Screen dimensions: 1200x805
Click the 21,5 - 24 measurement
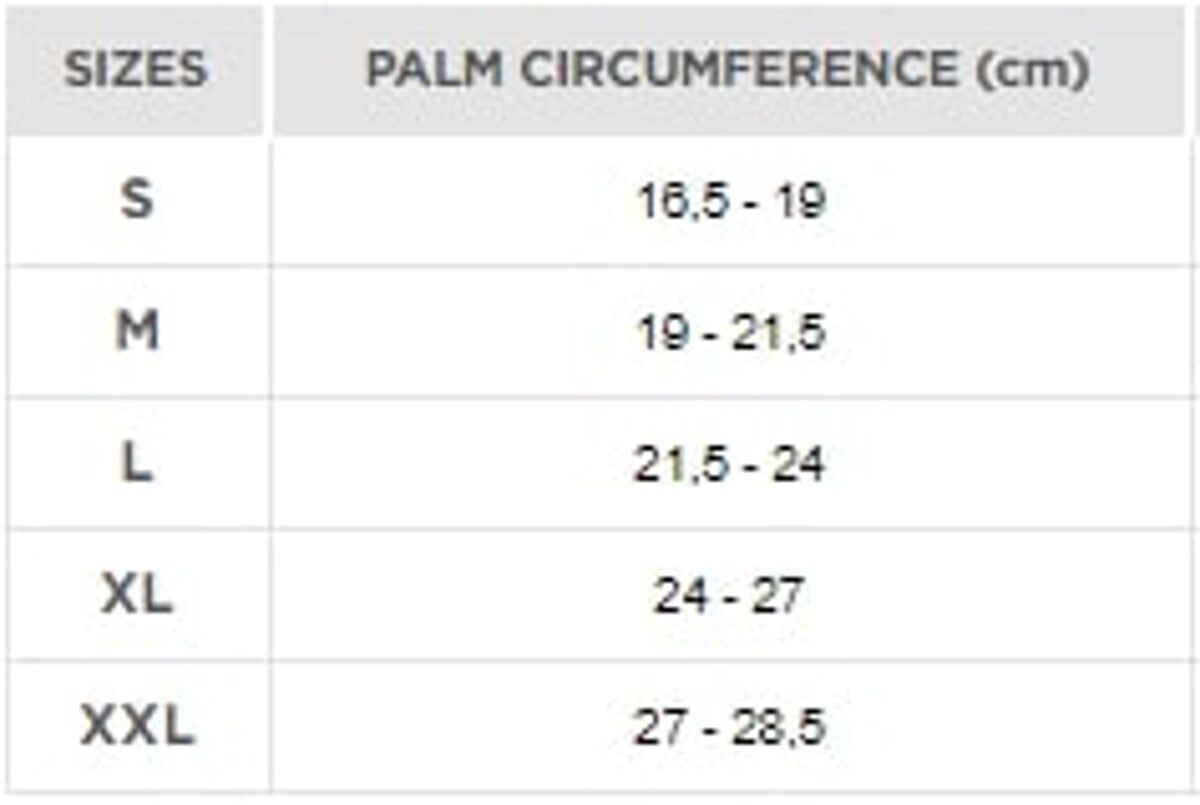[729, 465]
